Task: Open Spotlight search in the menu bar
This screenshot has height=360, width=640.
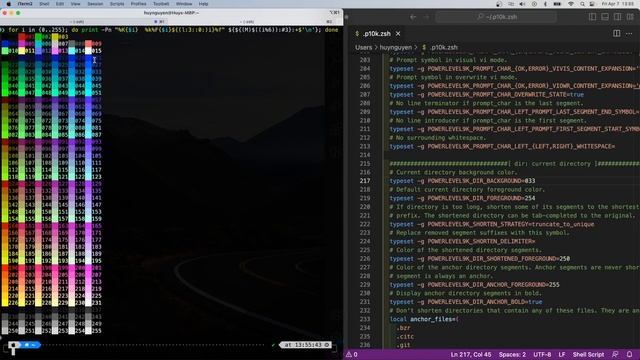Action: (582, 4)
